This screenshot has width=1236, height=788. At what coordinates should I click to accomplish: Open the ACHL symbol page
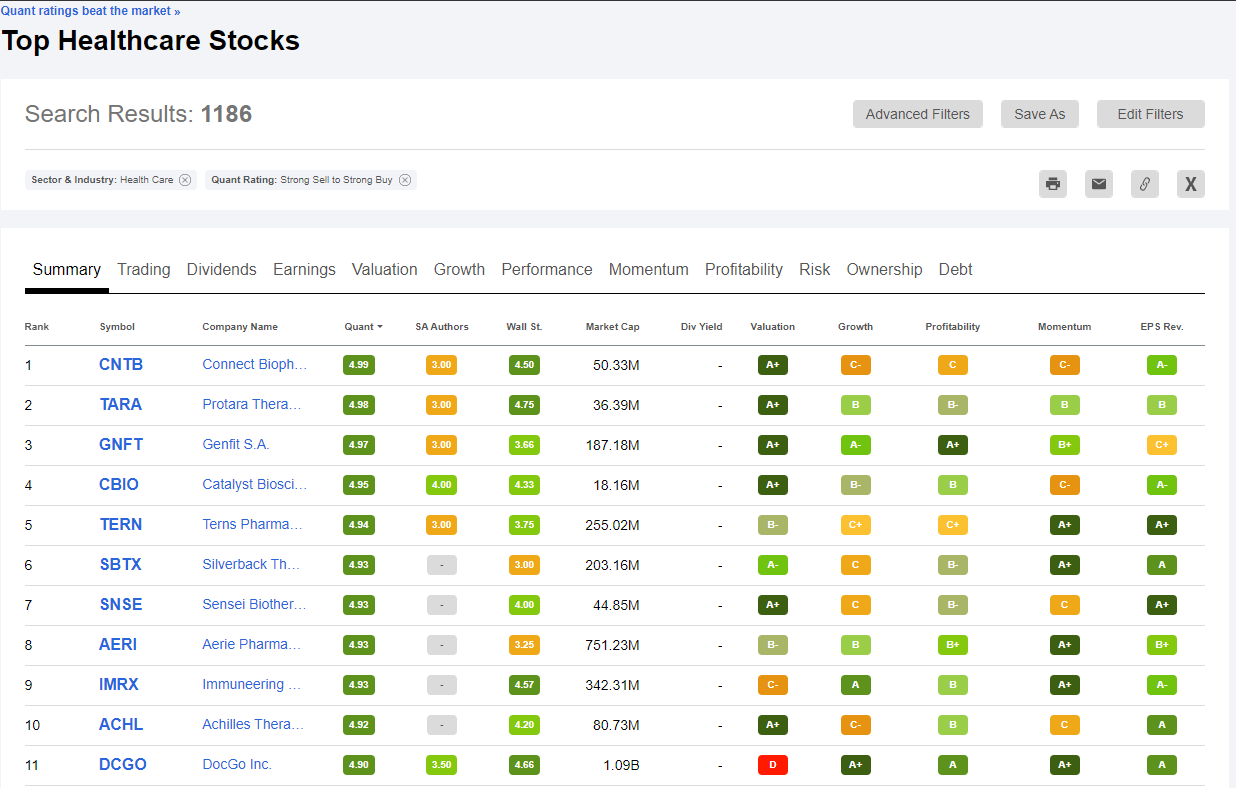point(121,724)
